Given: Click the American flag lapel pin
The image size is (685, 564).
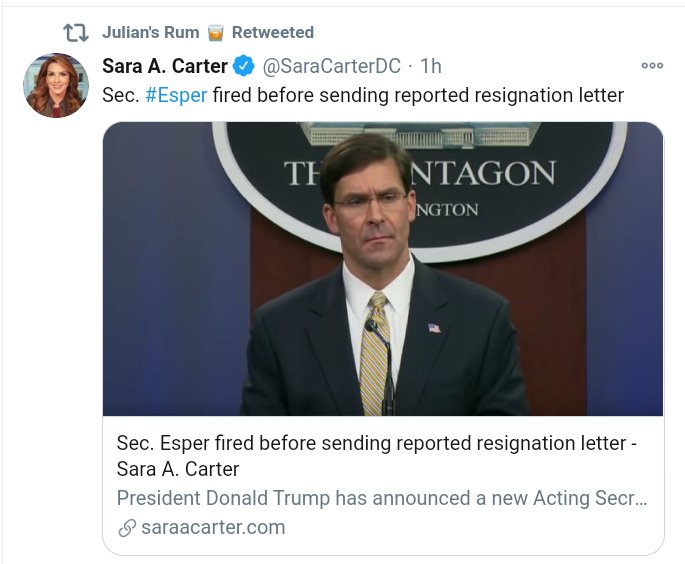Looking at the screenshot, I should coord(433,327).
